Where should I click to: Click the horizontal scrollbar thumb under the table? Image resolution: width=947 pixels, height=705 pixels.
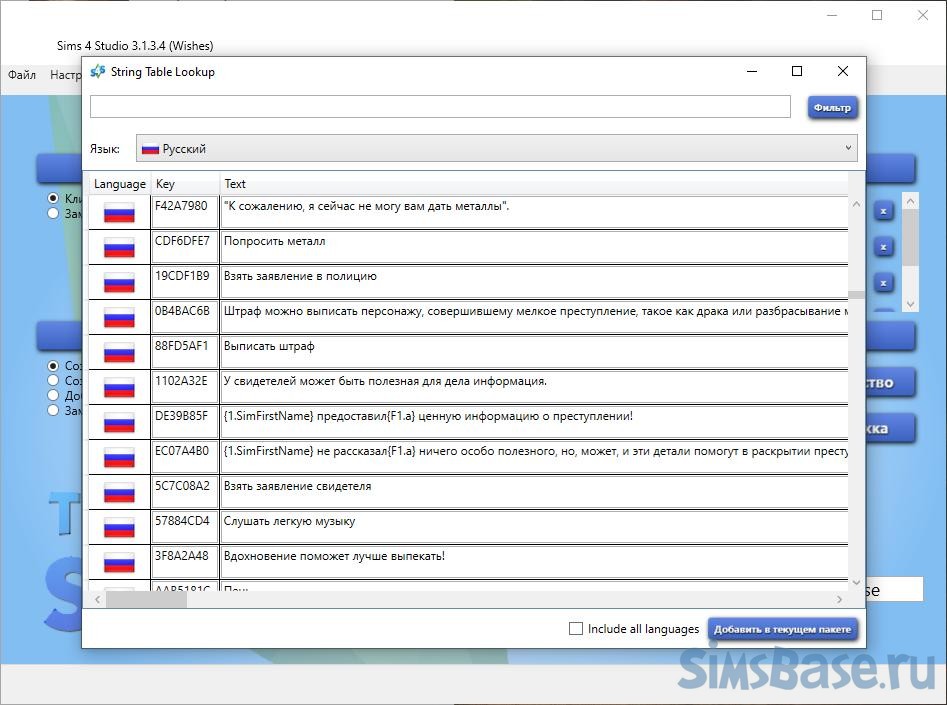point(139,599)
